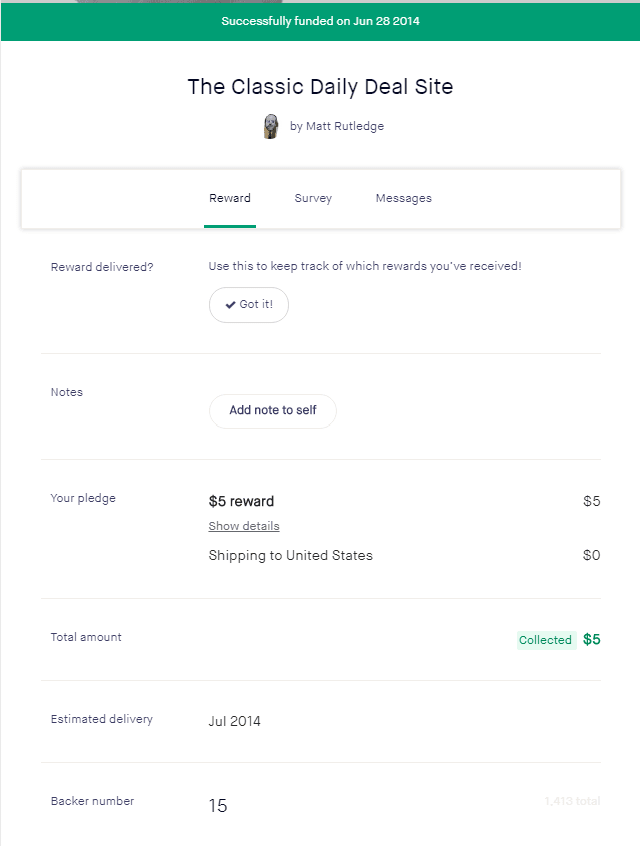
Task: Click the $5 reward heading
Action: click(241, 501)
